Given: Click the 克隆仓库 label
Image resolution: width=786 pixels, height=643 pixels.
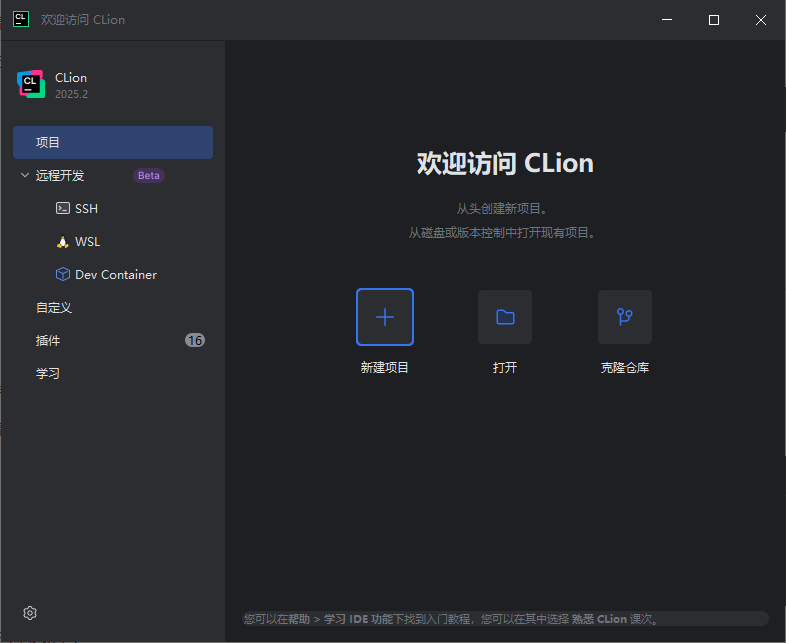Looking at the screenshot, I should [x=625, y=367].
